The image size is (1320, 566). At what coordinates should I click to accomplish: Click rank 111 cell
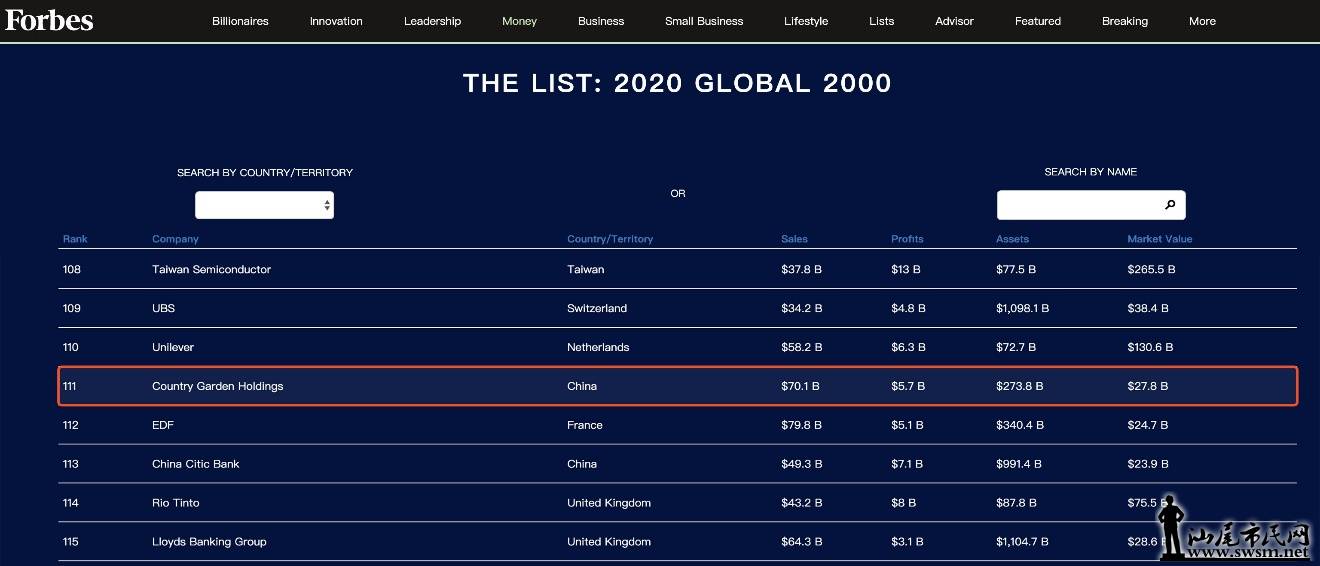(69, 386)
